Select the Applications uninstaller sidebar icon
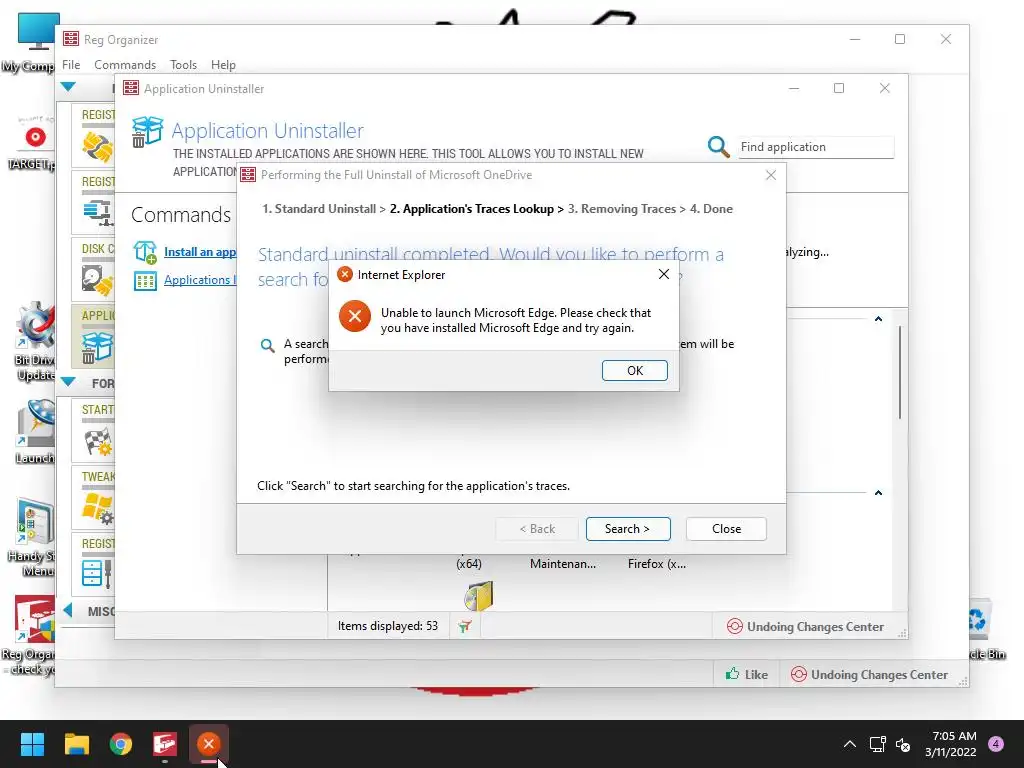The width and height of the screenshot is (1024, 768). point(97,347)
